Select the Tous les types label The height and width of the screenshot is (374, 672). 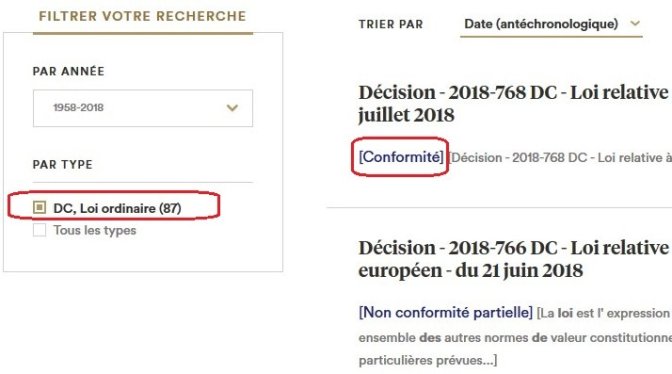click(95, 230)
